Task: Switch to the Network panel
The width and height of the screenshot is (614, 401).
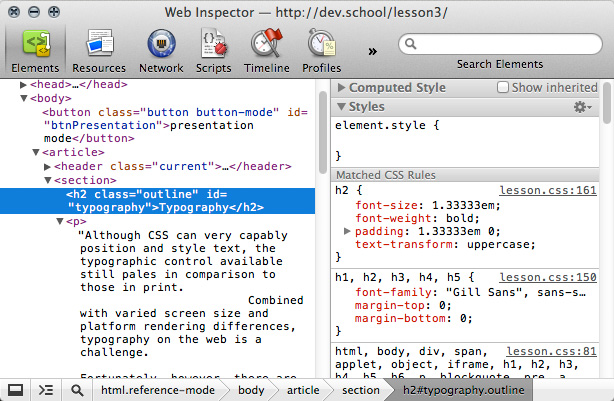Action: click(161, 51)
